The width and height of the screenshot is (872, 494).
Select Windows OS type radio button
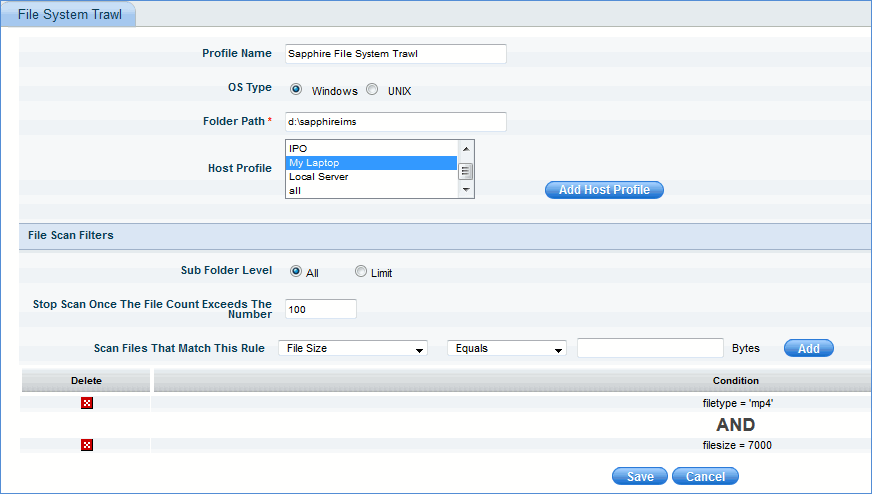point(296,89)
